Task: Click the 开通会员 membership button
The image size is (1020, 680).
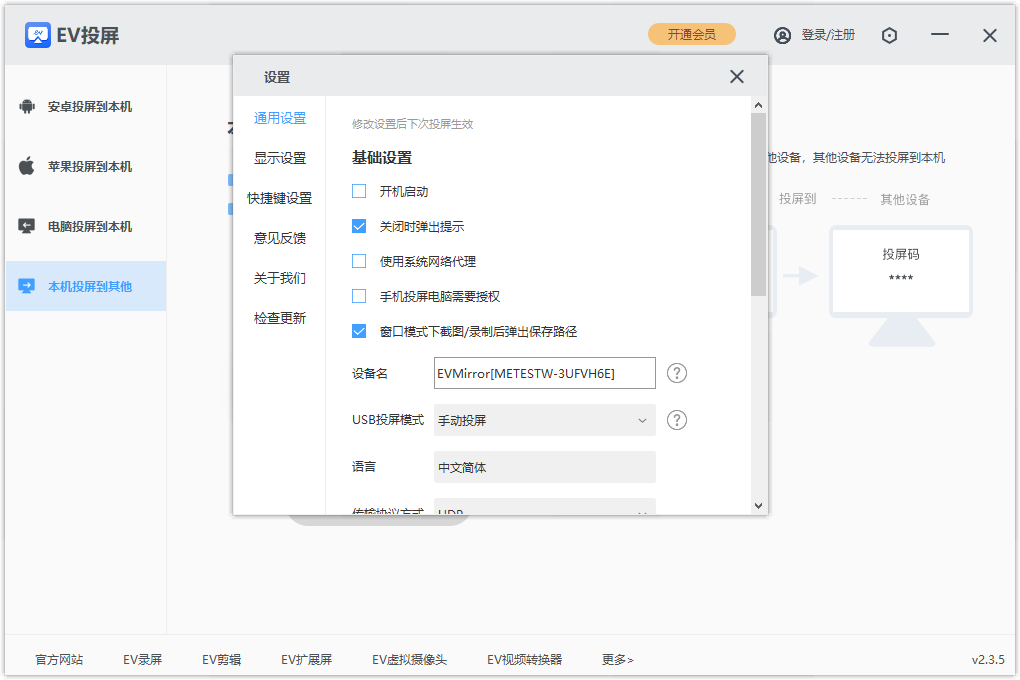Action: click(691, 33)
